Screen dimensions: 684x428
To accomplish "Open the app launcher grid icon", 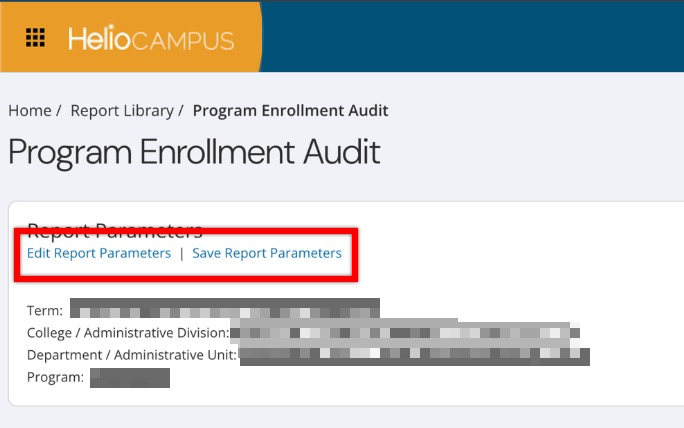I will [x=36, y=38].
